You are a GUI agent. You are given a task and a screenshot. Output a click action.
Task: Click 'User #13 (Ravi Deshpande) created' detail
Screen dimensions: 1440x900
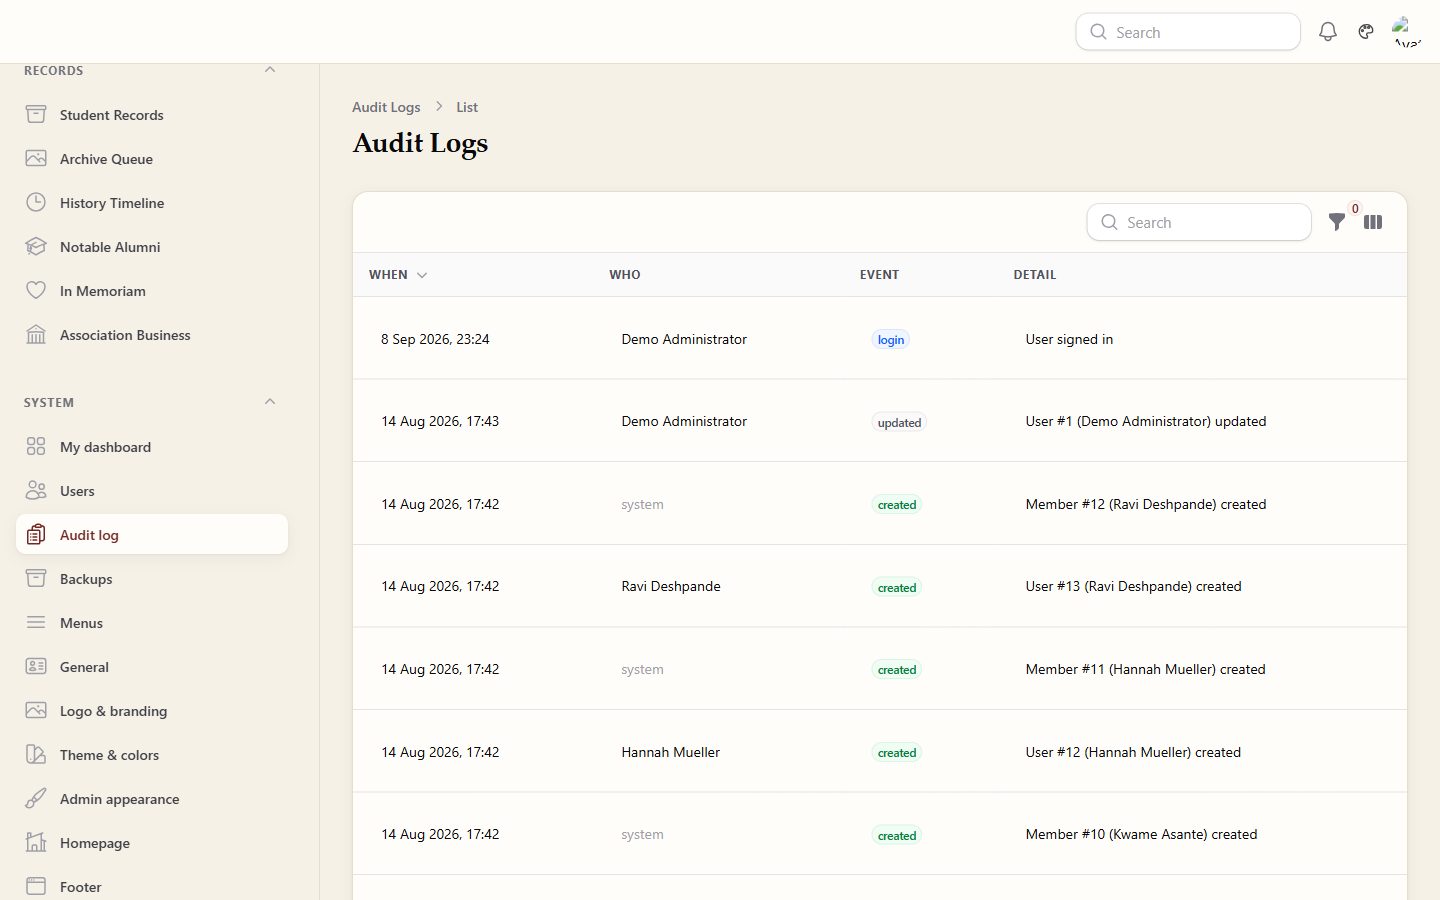1133,586
